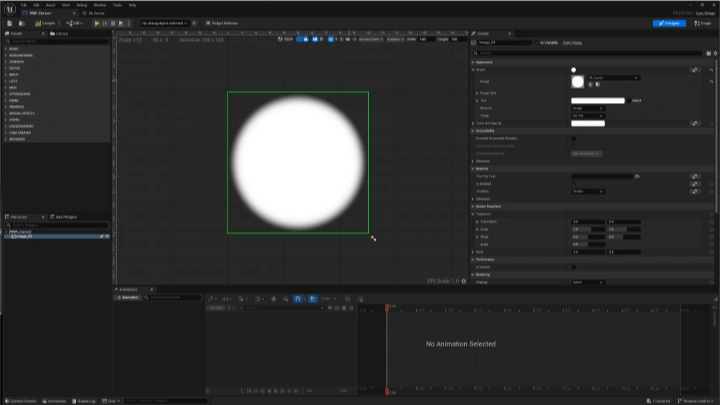Viewport: 720px width, 405px height.
Task: Open the Edit menu
Action: (36, 5)
